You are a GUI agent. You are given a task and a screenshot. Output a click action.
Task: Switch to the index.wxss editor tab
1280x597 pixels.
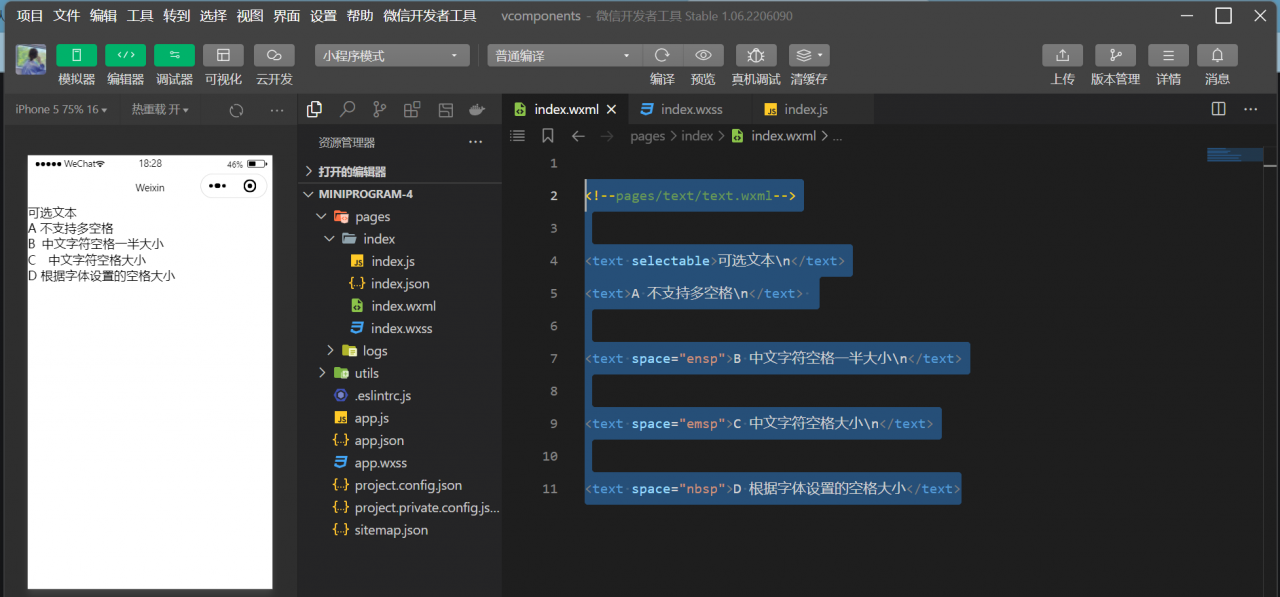click(690, 110)
